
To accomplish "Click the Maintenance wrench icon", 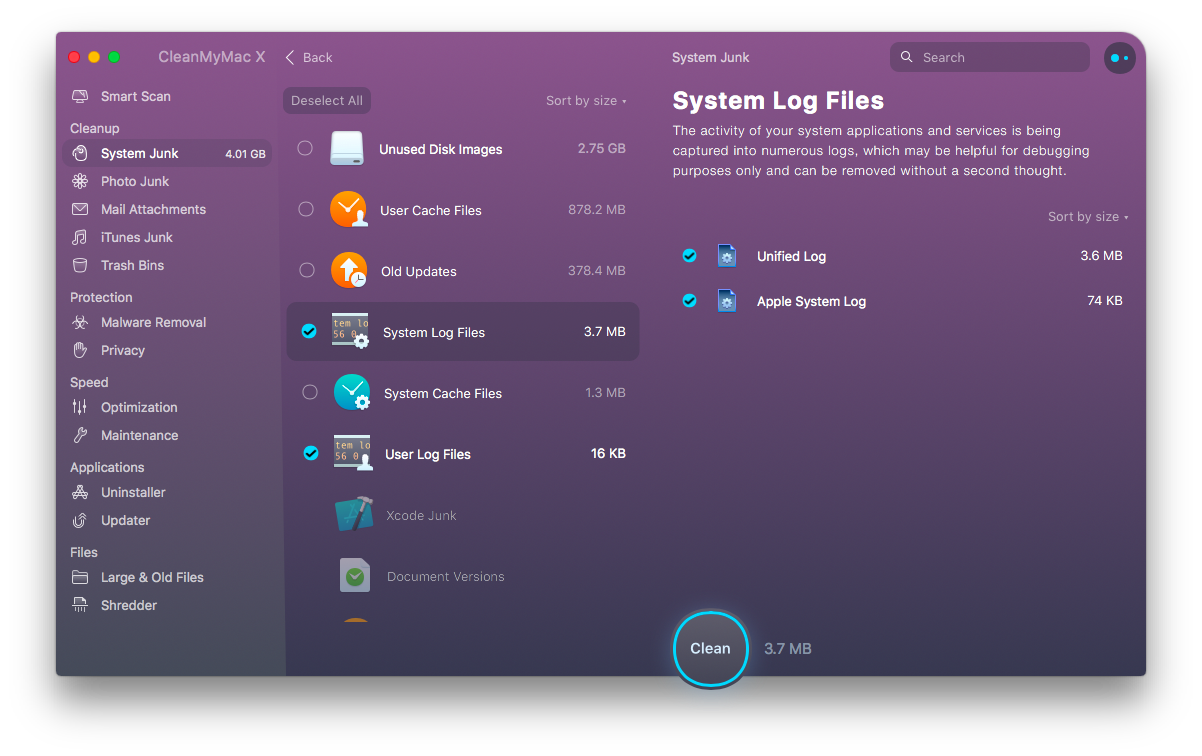I will (x=80, y=436).
